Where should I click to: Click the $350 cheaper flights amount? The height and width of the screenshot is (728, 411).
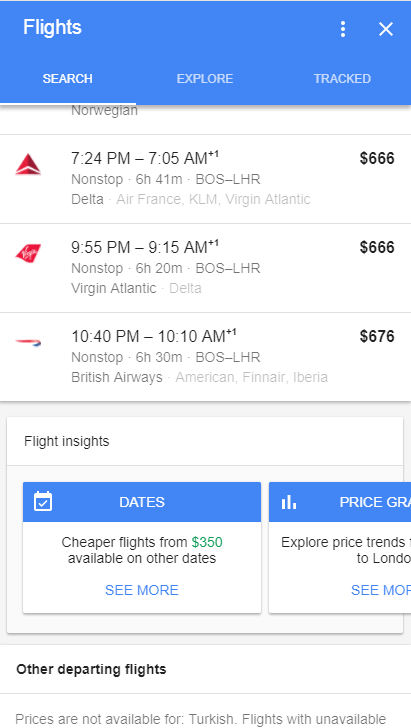[207, 542]
